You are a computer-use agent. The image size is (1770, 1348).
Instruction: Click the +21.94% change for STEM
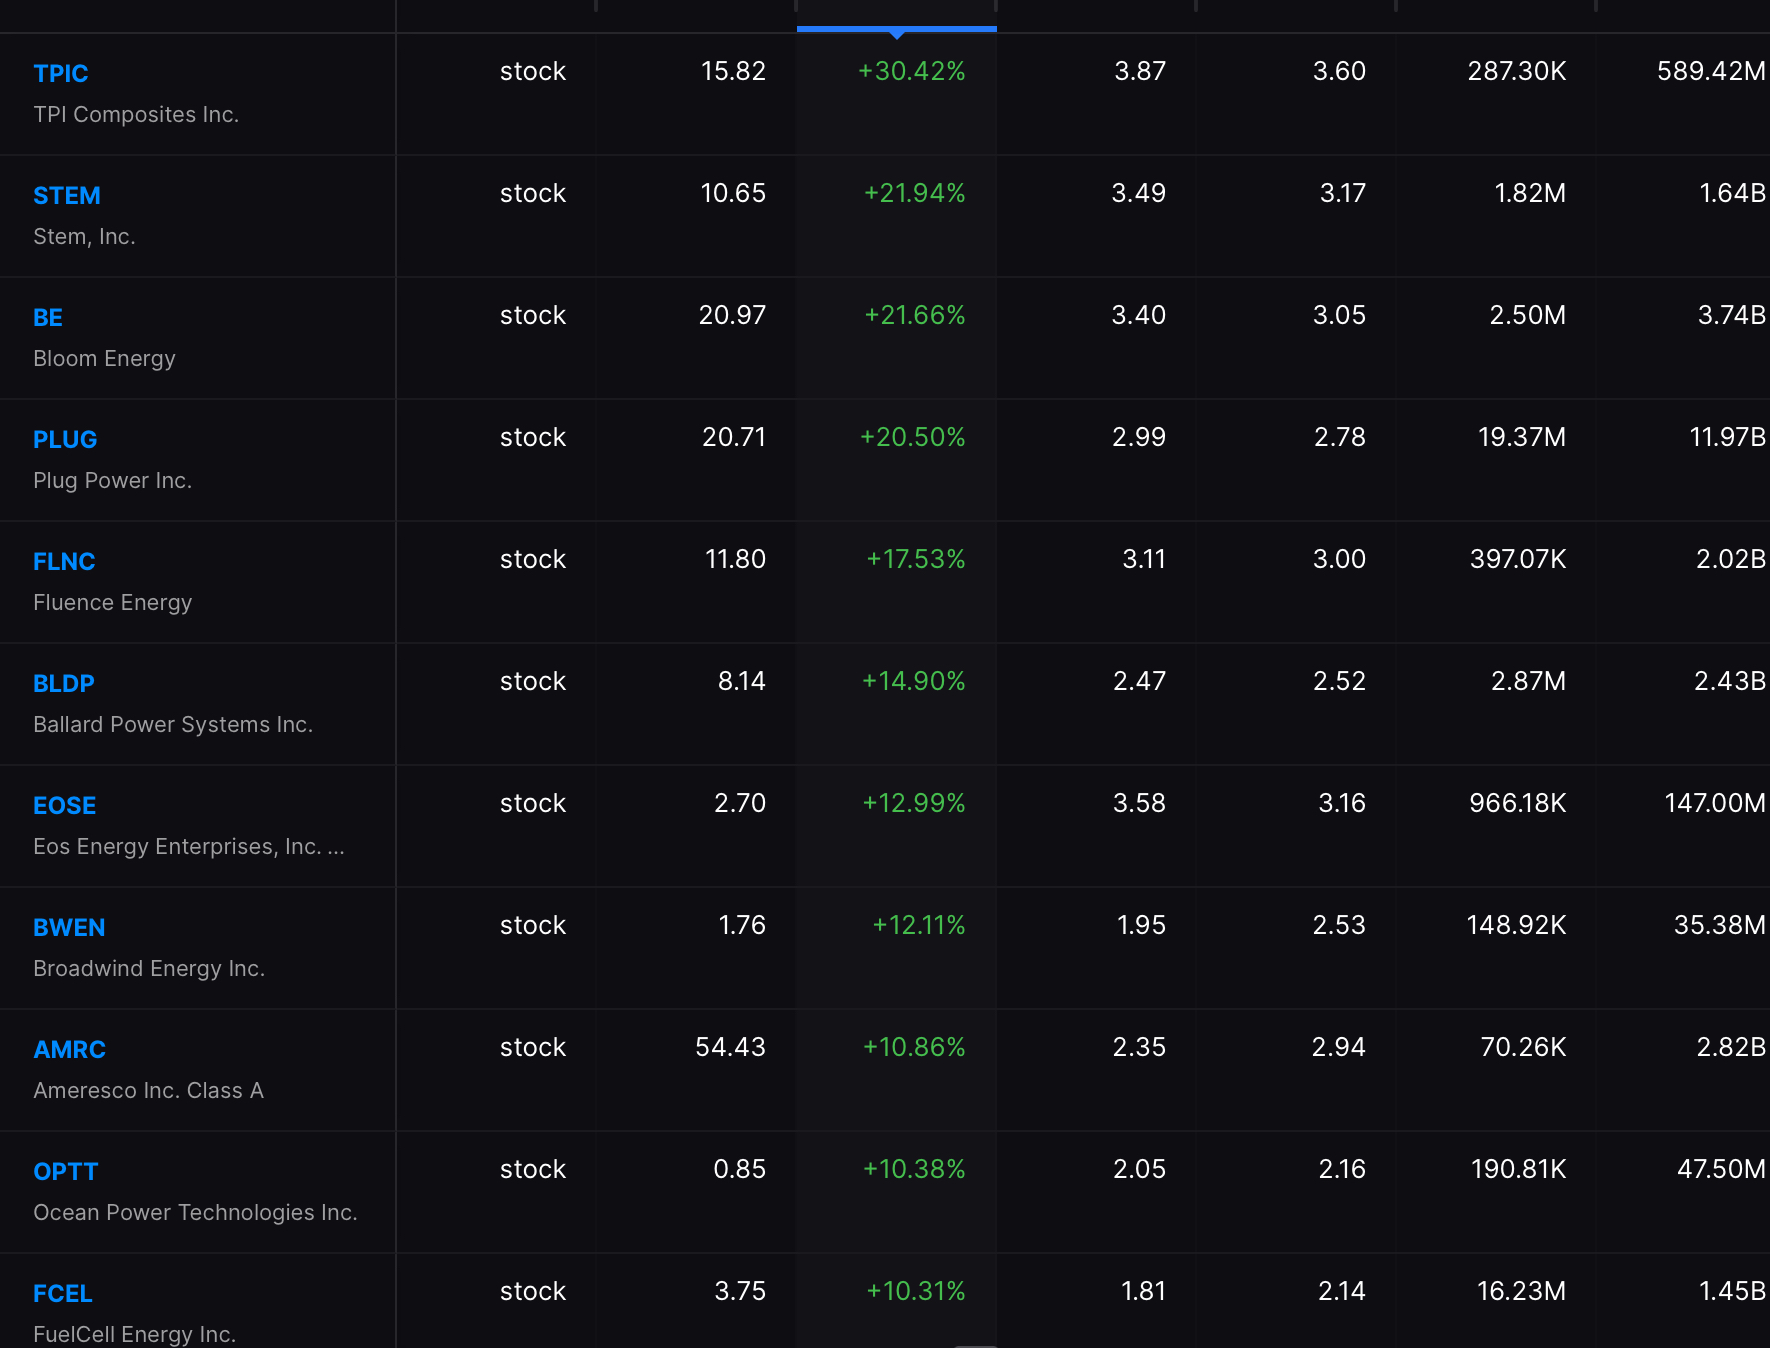coord(914,193)
